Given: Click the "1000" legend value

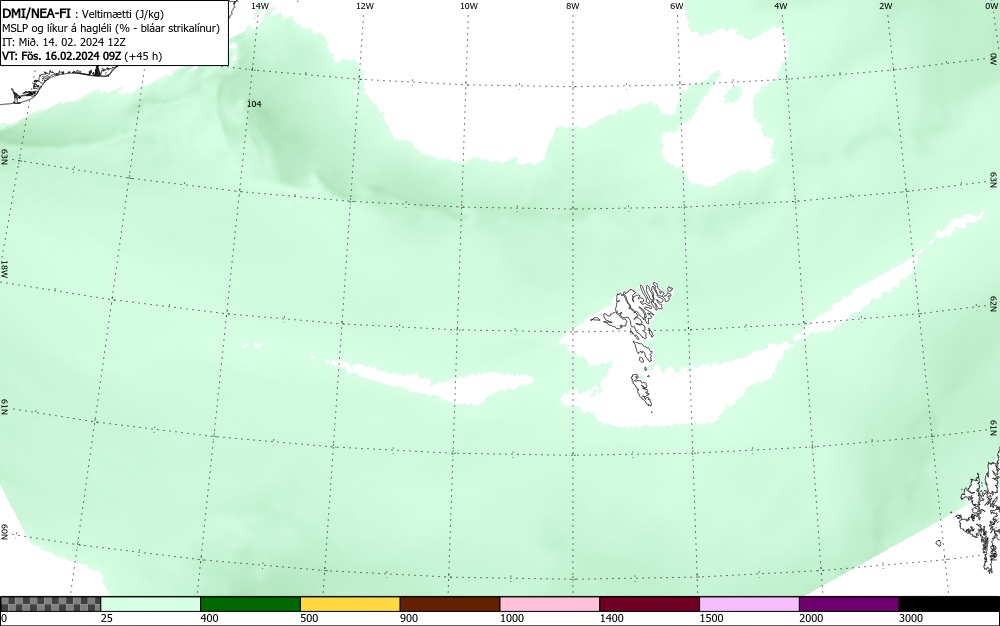Looking at the screenshot, I should 511,618.
